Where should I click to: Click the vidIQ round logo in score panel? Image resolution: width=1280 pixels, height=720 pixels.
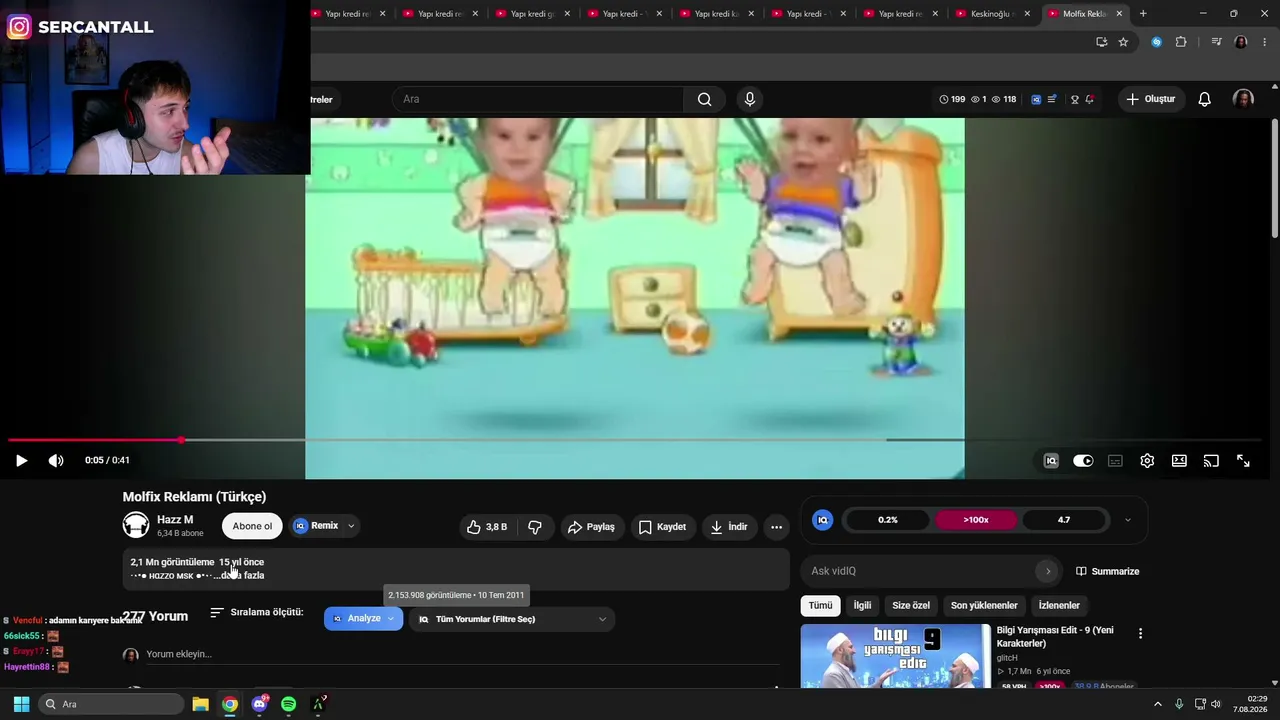[x=822, y=520]
